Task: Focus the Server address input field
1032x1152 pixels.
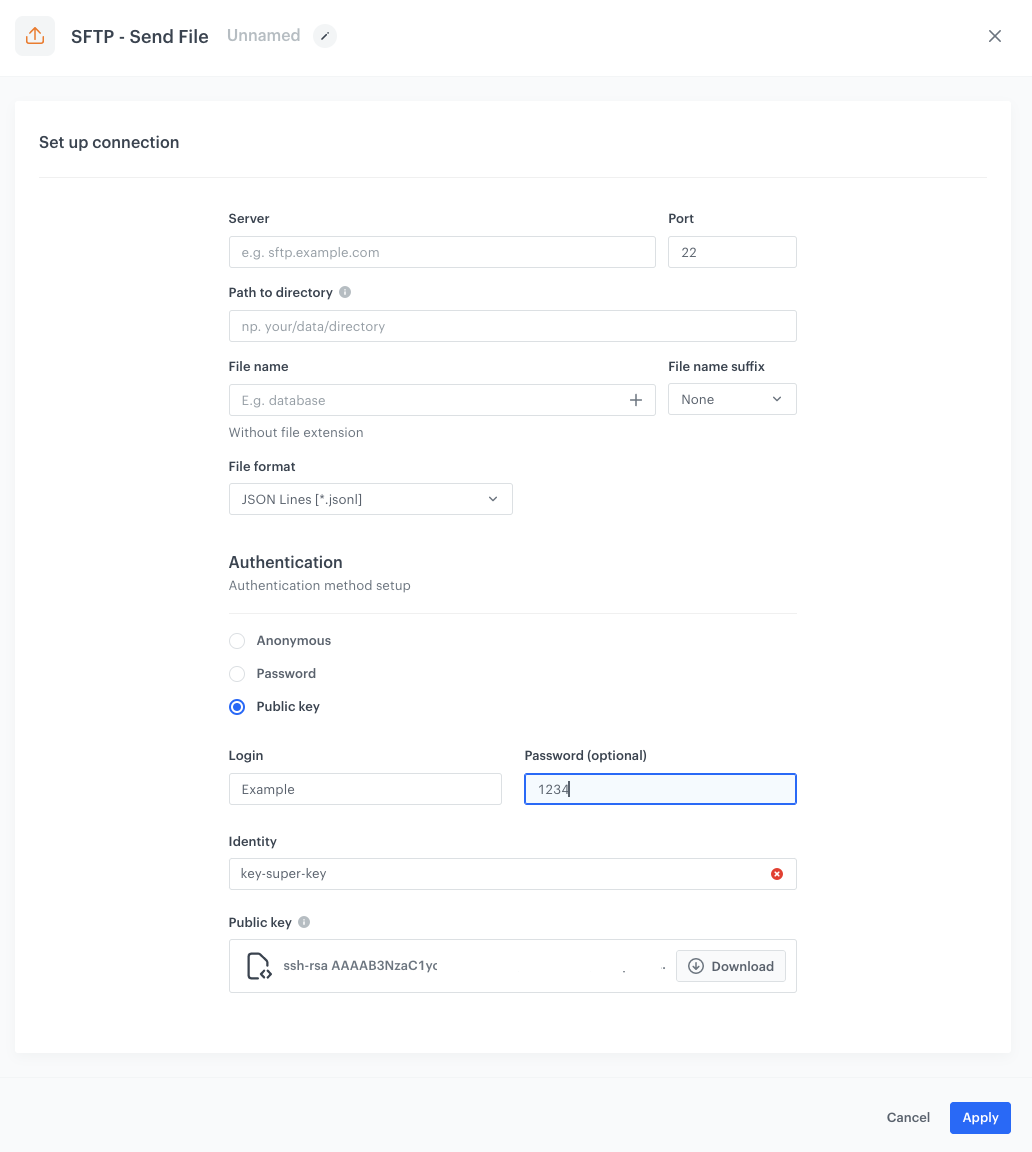Action: pos(442,252)
